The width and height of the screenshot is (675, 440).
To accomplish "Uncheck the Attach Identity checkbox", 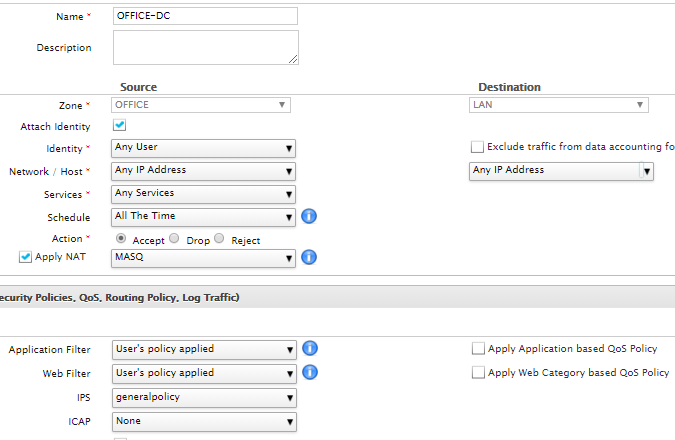I will pos(119,125).
